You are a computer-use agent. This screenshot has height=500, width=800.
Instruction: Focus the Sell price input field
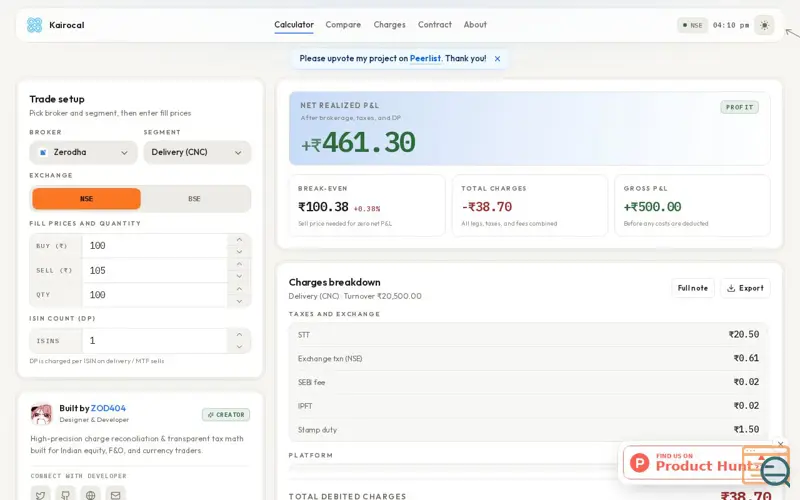(155, 270)
